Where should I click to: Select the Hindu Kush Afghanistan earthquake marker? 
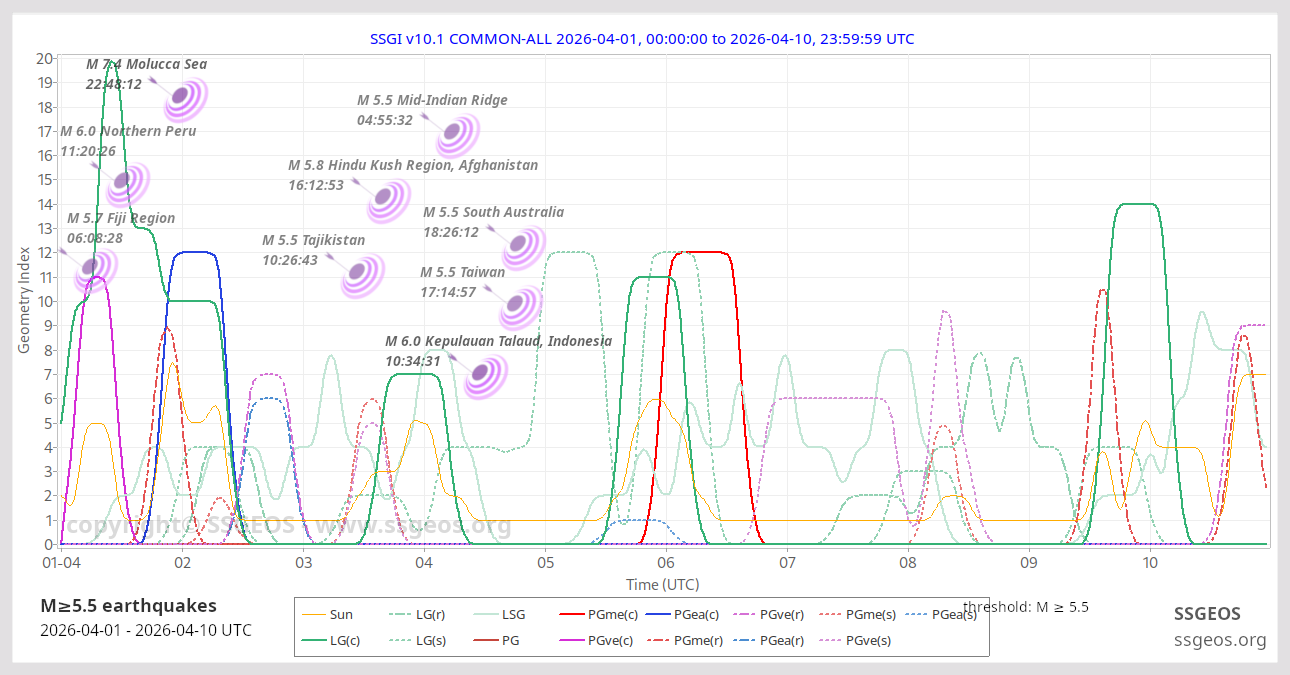coord(387,199)
